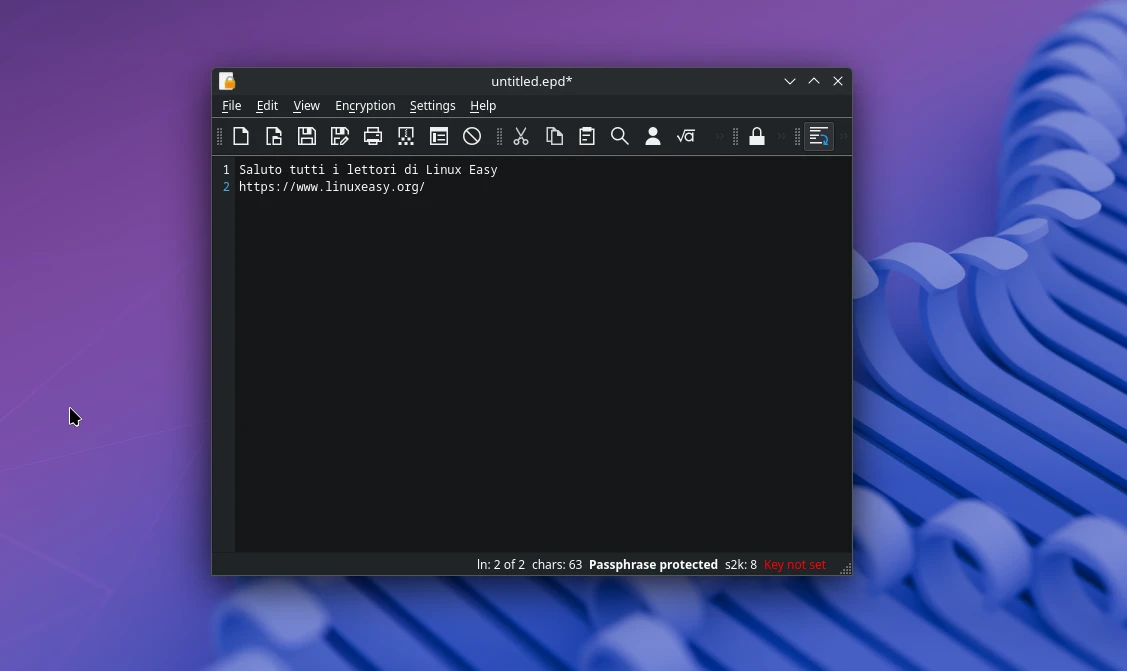The image size is (1127, 671).
Task: Click the linuxeasy.org URL on line 2
Action: coord(332,187)
